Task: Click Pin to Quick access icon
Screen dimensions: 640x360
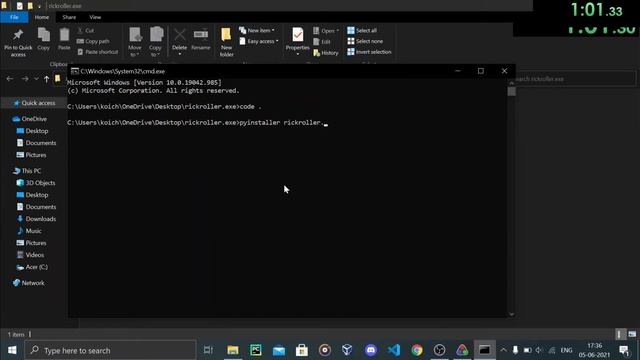Action: [x=18, y=35]
